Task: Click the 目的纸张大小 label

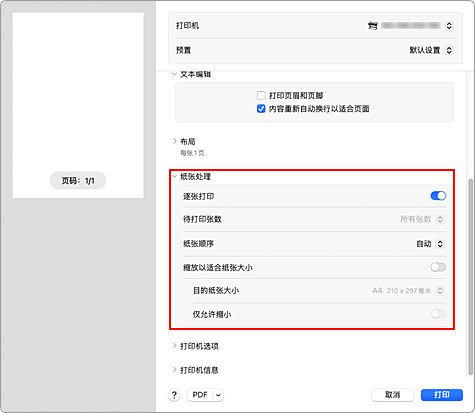Action: 216,291
